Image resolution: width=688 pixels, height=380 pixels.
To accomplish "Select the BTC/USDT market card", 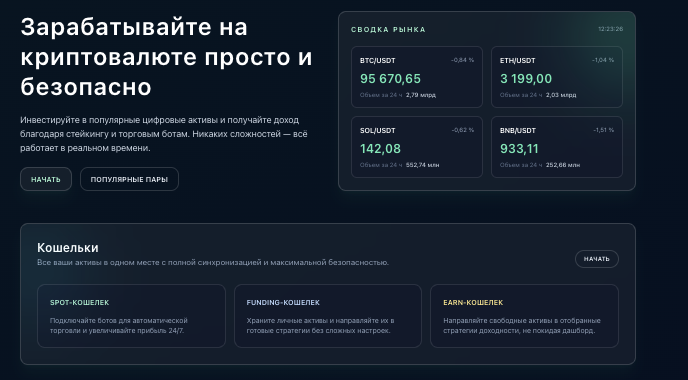I will [417, 77].
